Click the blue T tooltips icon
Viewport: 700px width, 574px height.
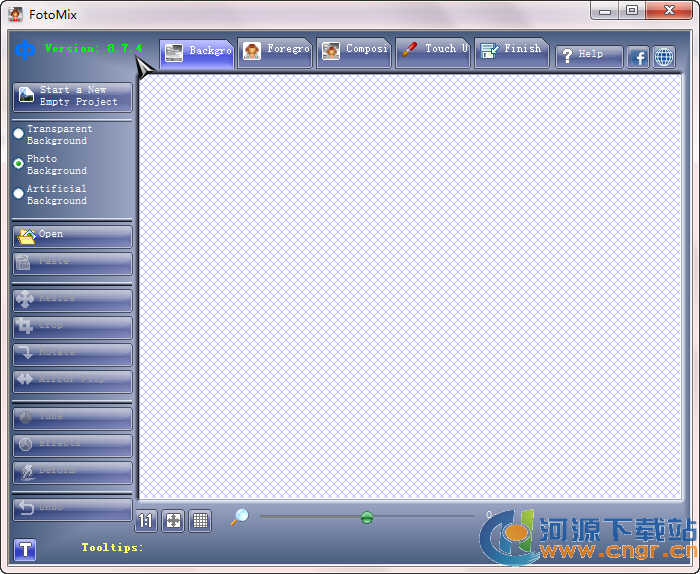coord(25,548)
